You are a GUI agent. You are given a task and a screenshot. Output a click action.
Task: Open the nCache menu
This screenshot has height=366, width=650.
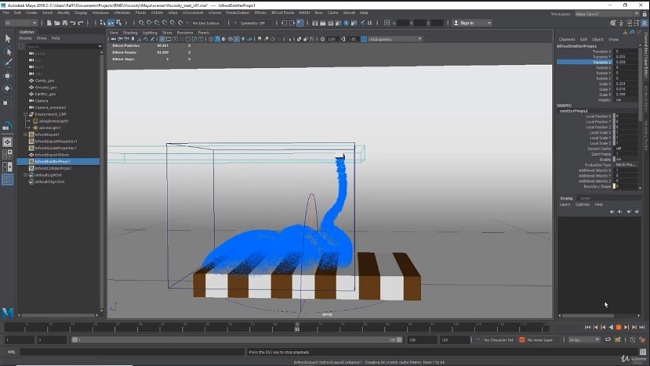click(214, 13)
